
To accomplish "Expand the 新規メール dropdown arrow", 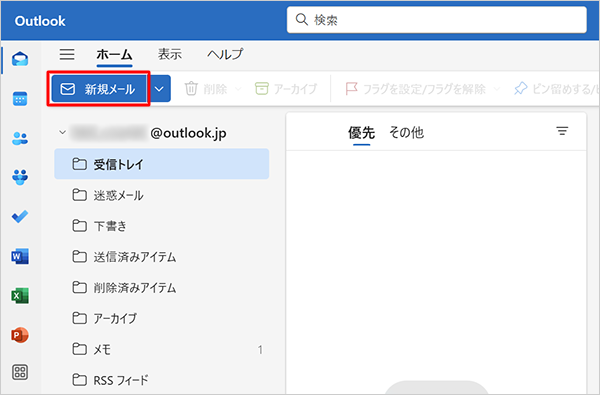I will pyautogui.click(x=159, y=89).
